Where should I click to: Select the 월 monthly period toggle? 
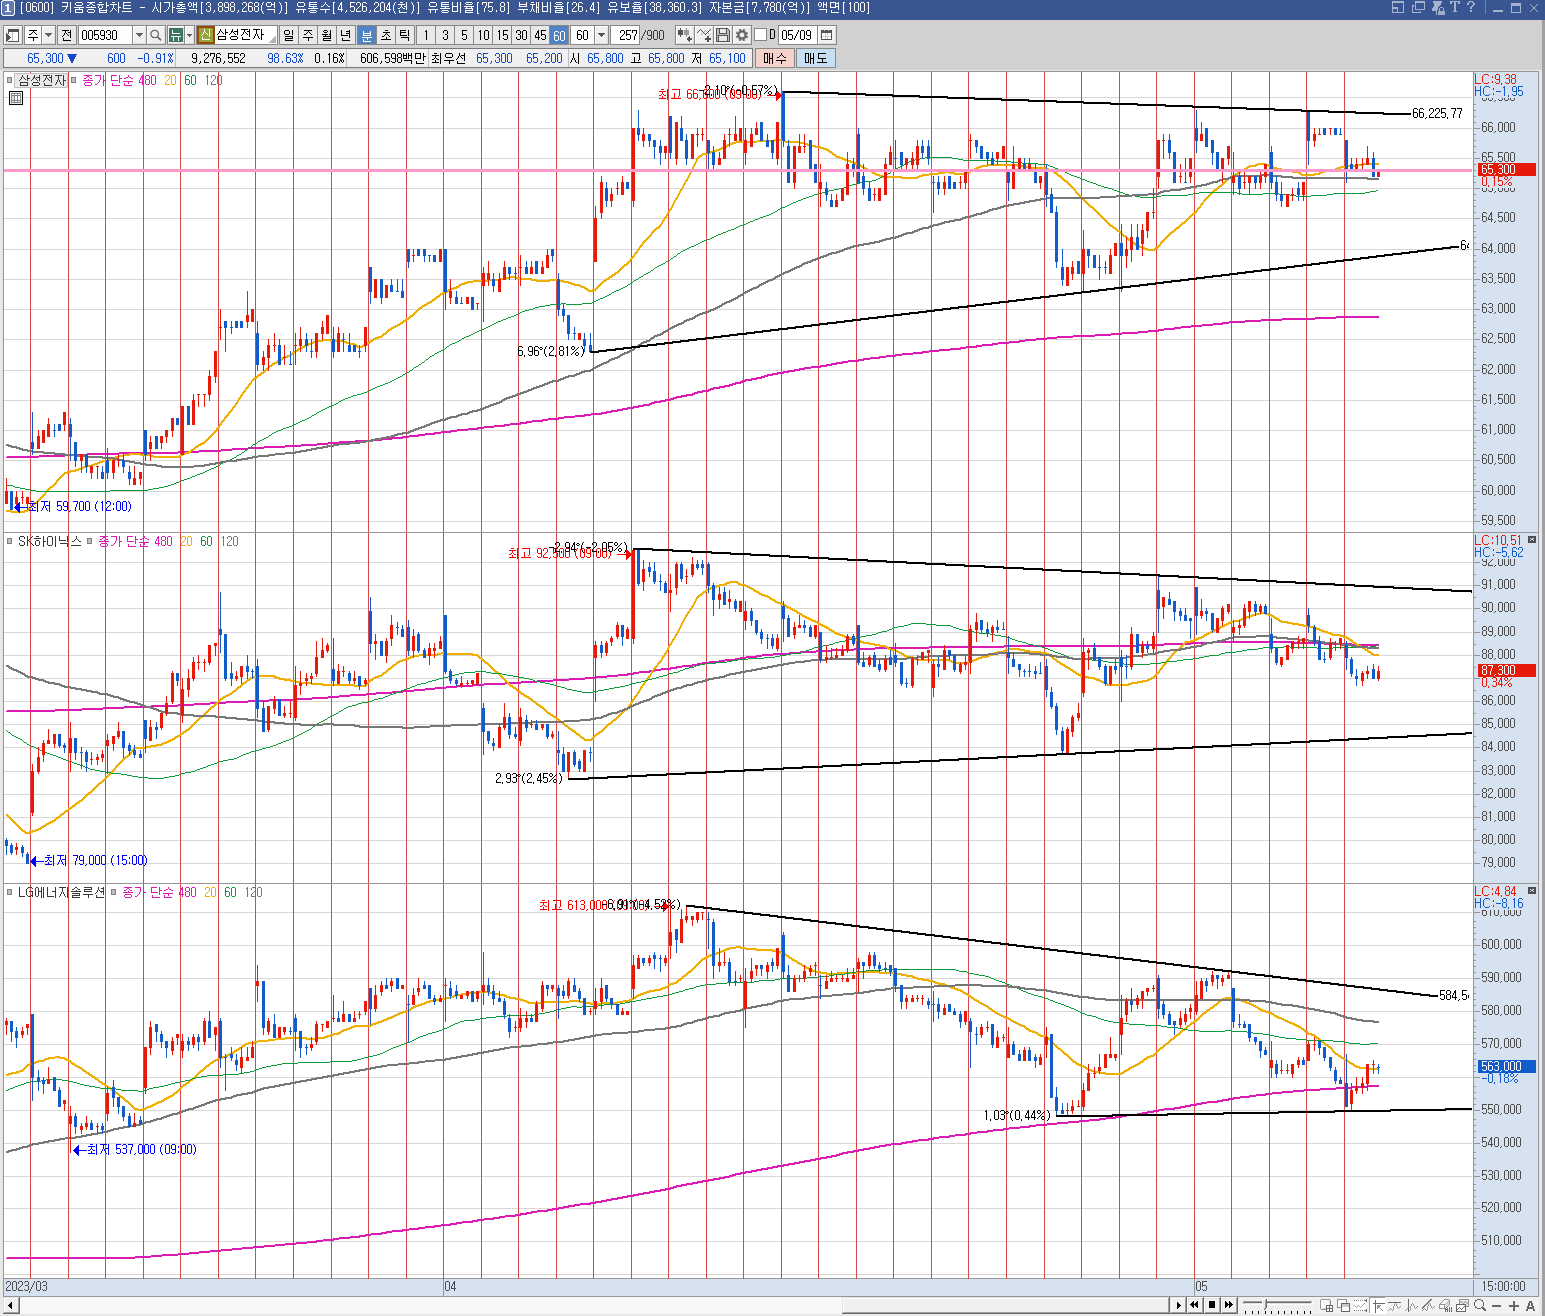(x=327, y=35)
